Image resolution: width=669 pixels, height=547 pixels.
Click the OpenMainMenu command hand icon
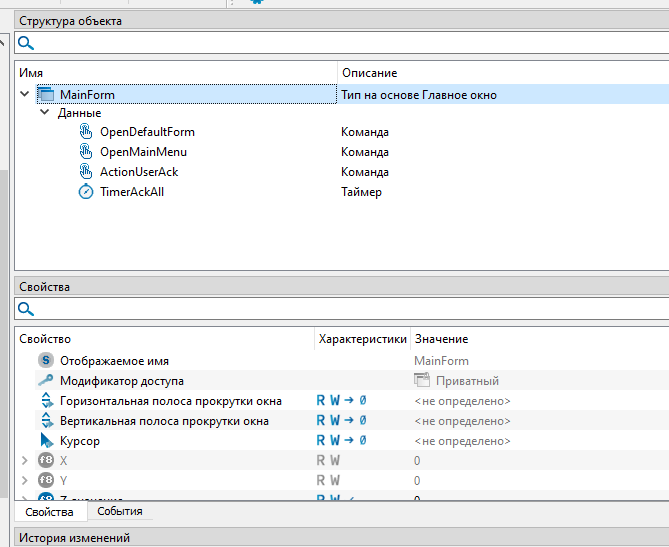[x=86, y=152]
